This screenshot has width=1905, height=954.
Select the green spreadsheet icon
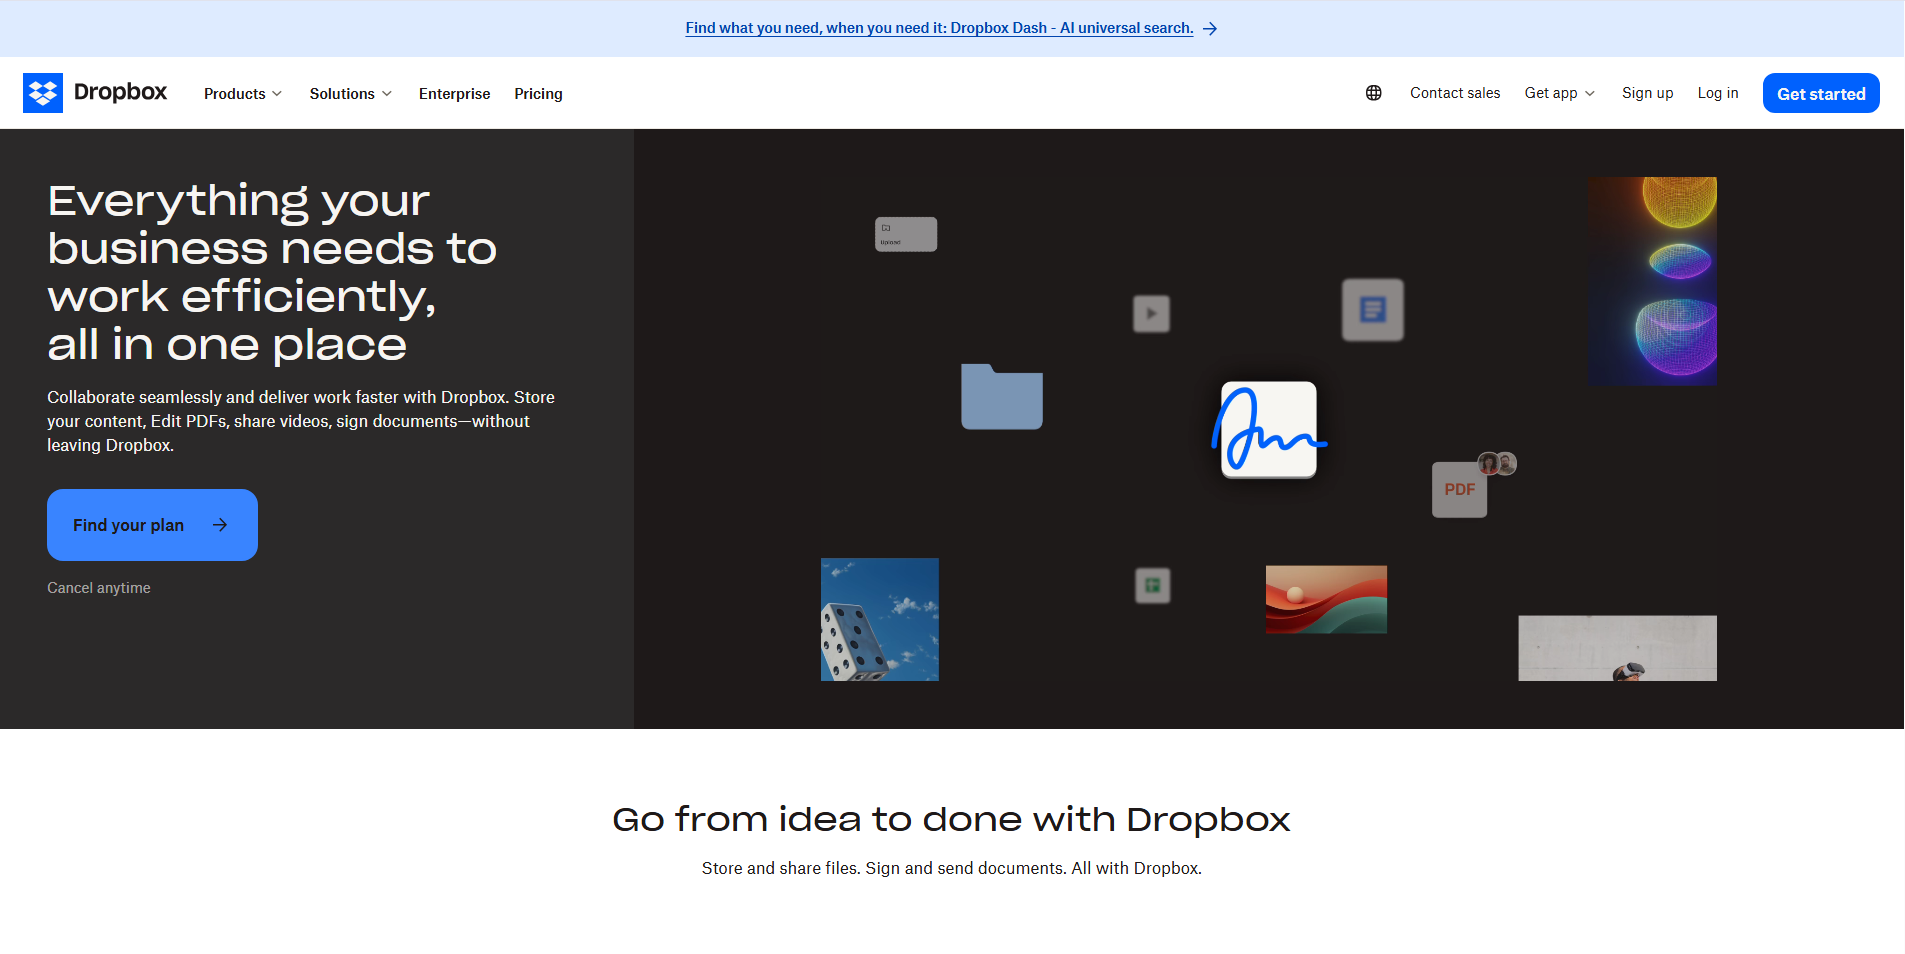1152,585
